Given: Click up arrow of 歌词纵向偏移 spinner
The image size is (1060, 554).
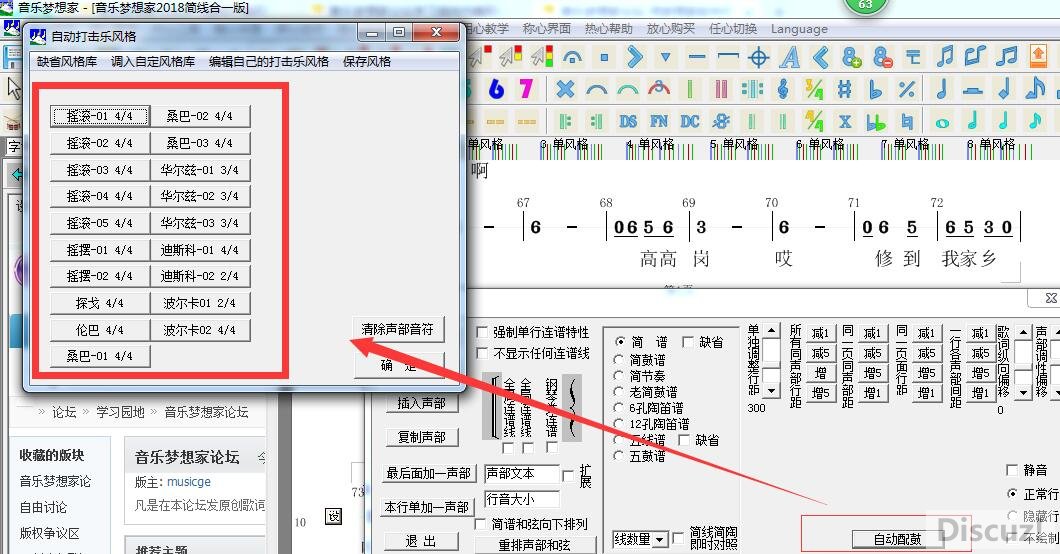Looking at the screenshot, I should pos(1023,331).
